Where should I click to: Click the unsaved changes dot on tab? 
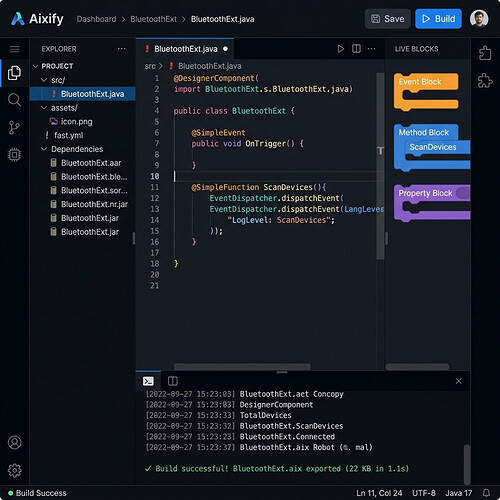(x=226, y=49)
